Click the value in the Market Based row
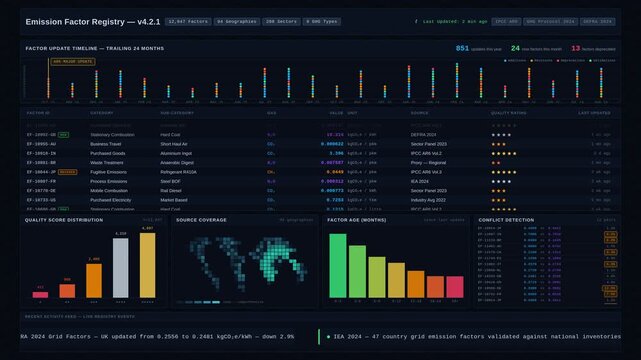641x360 pixels. (335, 200)
